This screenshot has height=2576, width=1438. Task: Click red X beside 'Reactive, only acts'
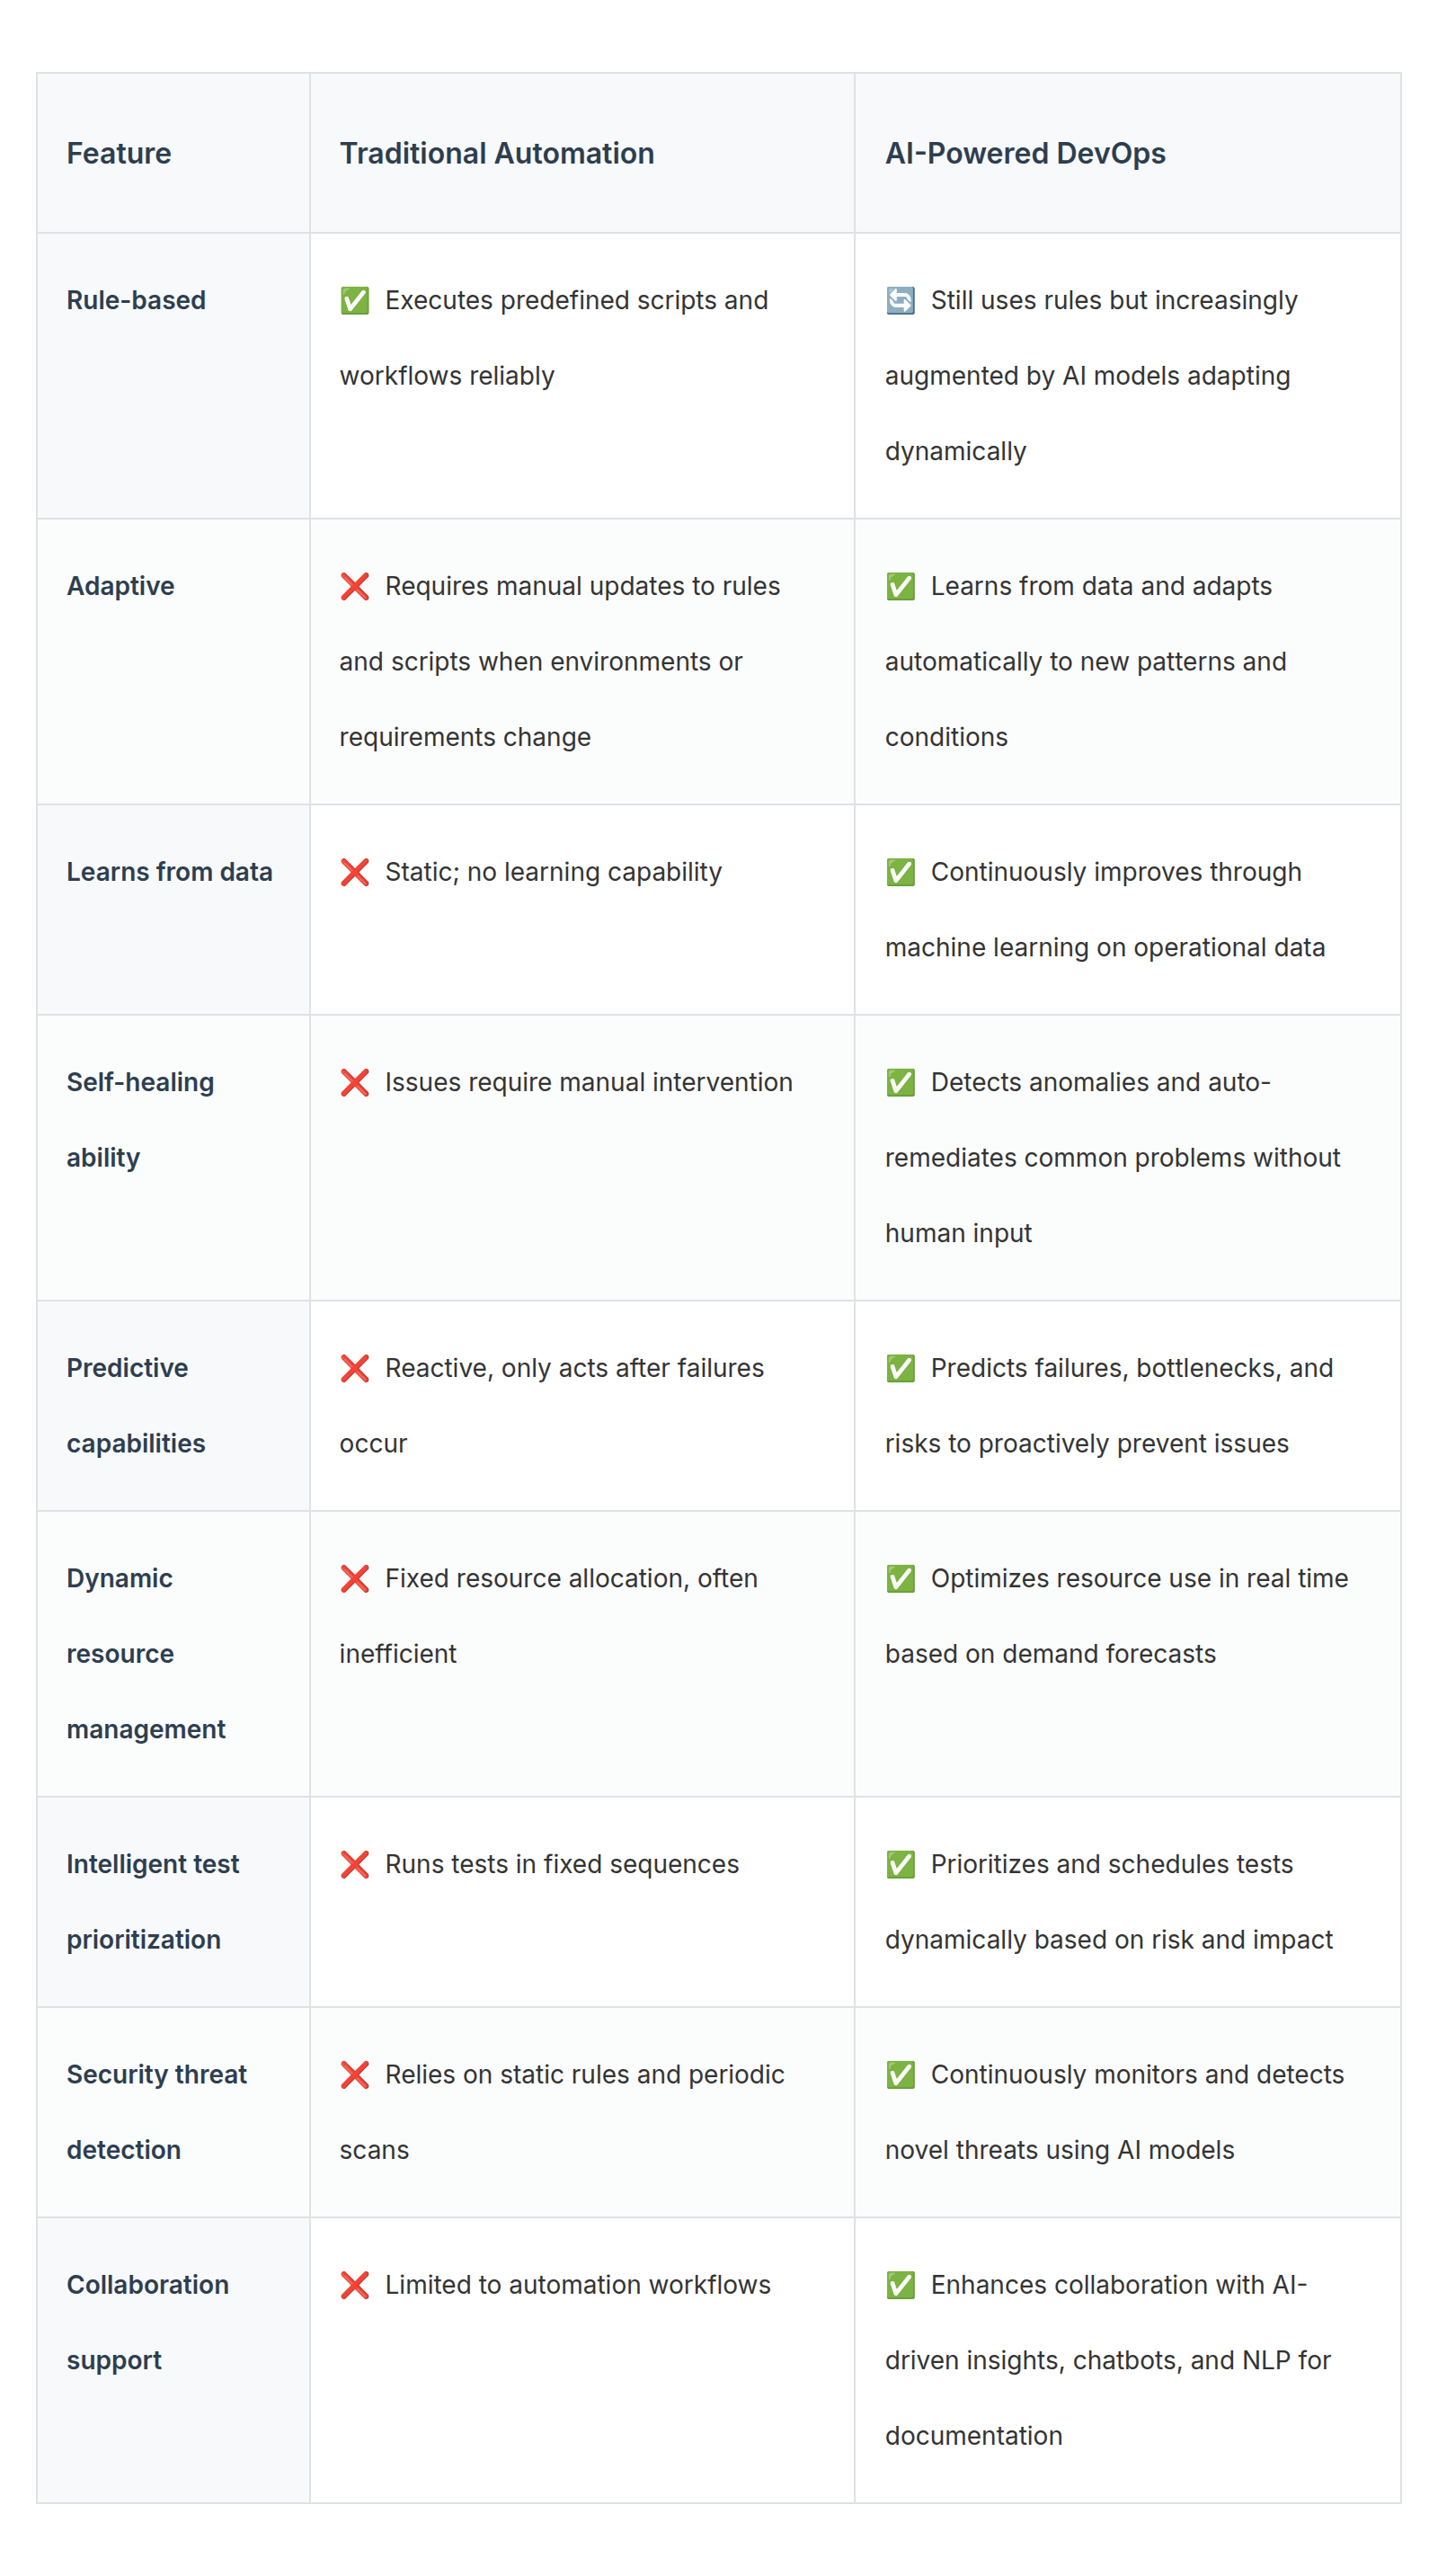click(354, 1368)
